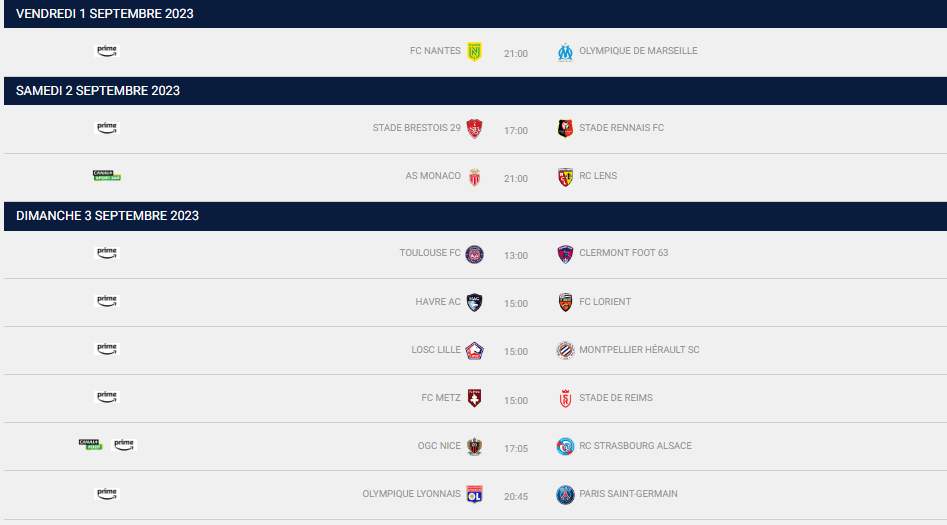This screenshot has width=947, height=525.
Task: Click the Samedi 2 Septembre 2023 header
Action: click(x=98, y=91)
